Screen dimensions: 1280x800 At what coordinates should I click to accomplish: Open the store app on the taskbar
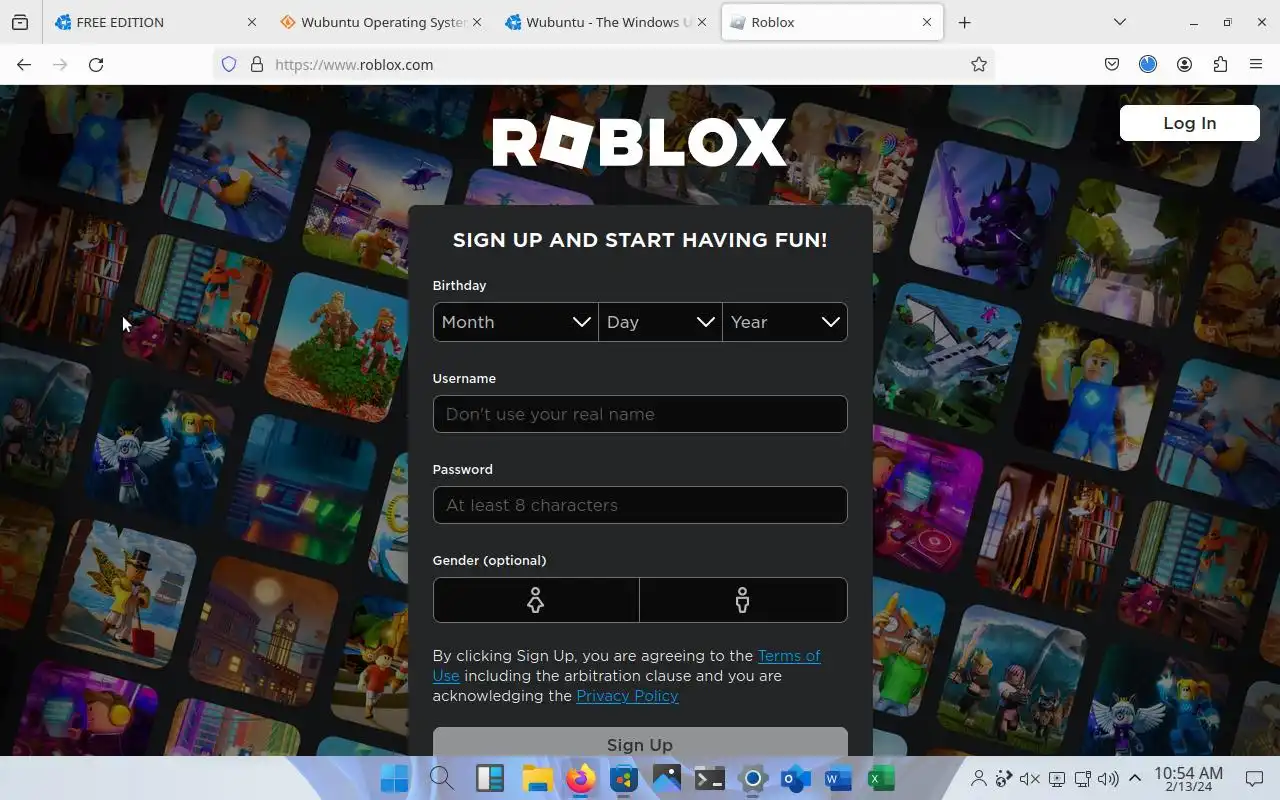pyautogui.click(x=624, y=778)
